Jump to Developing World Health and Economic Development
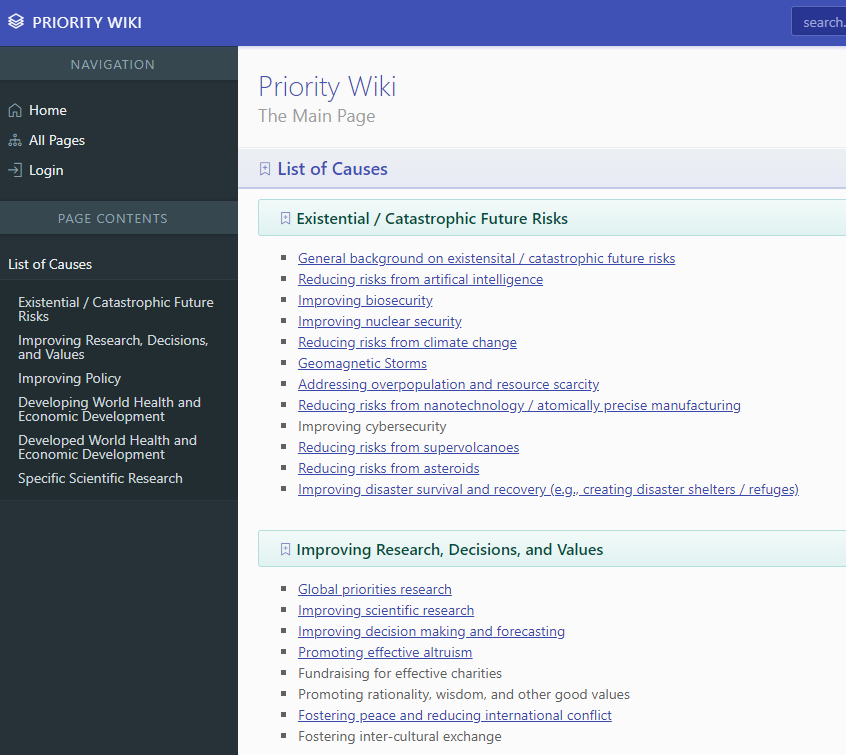Image resolution: width=846 pixels, height=755 pixels. [109, 409]
